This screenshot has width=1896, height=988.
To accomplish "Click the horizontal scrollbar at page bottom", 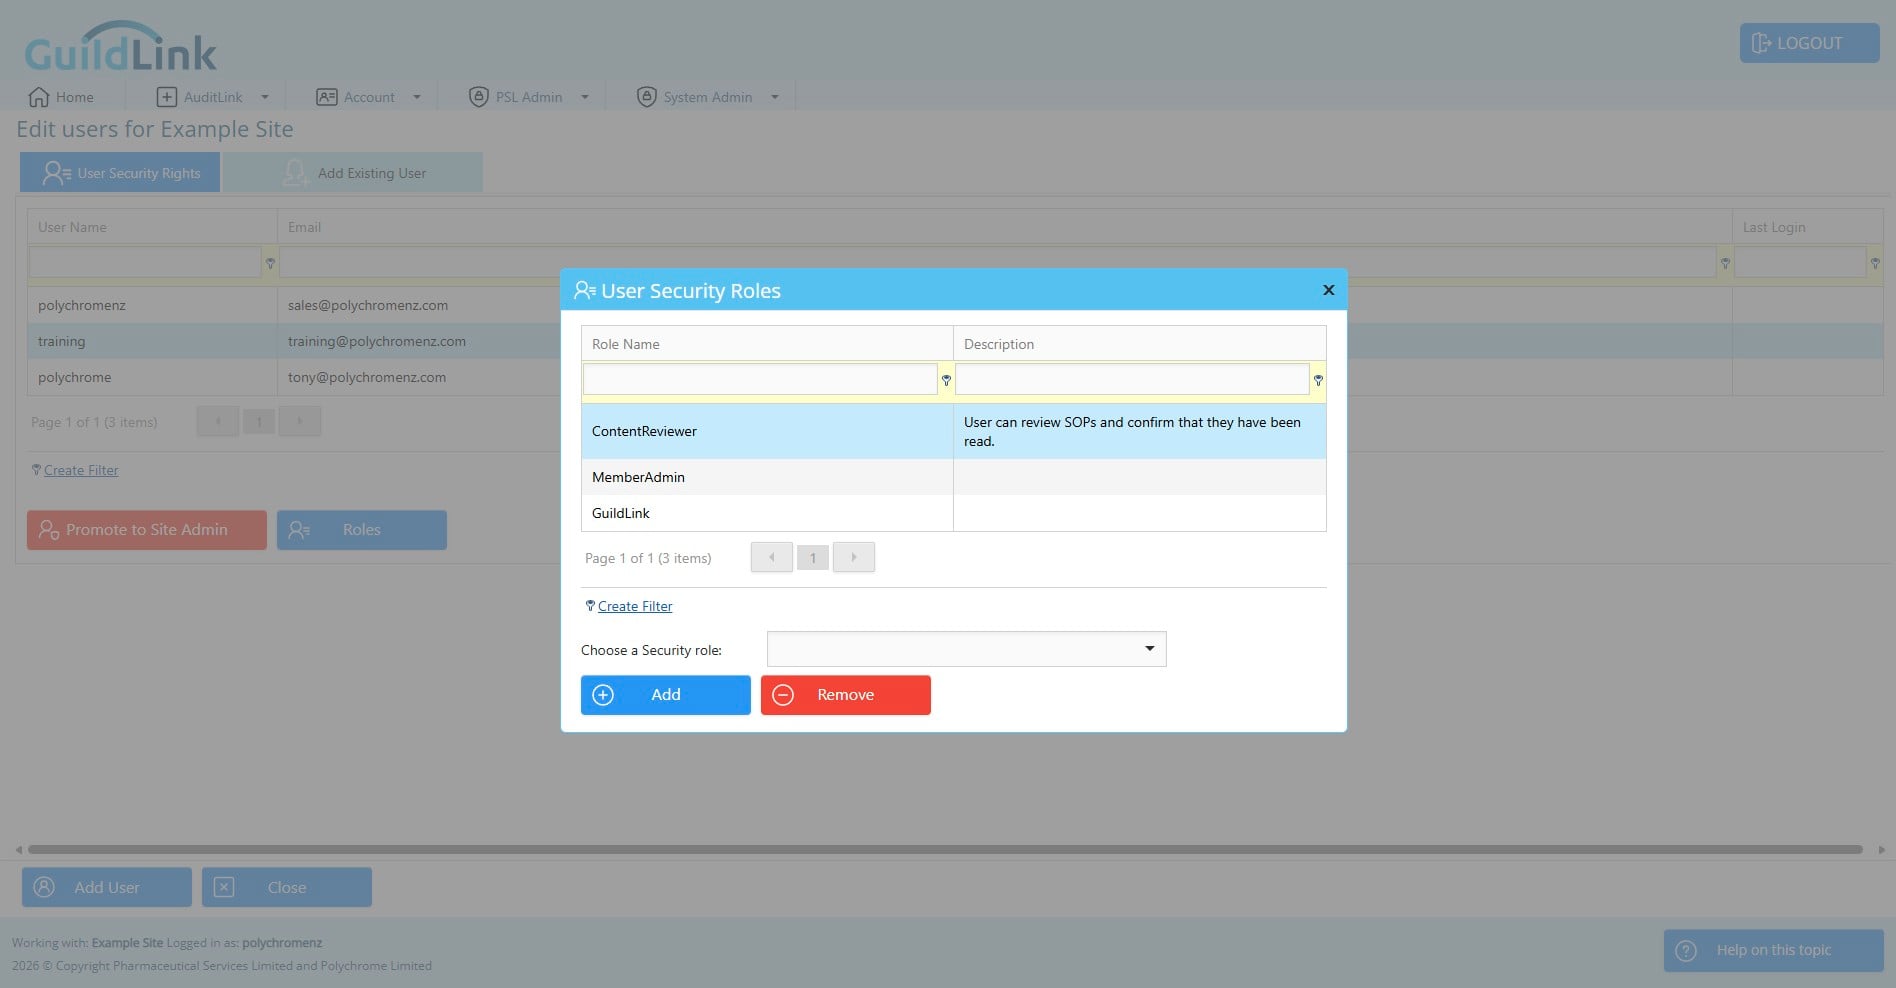I will click(x=945, y=850).
